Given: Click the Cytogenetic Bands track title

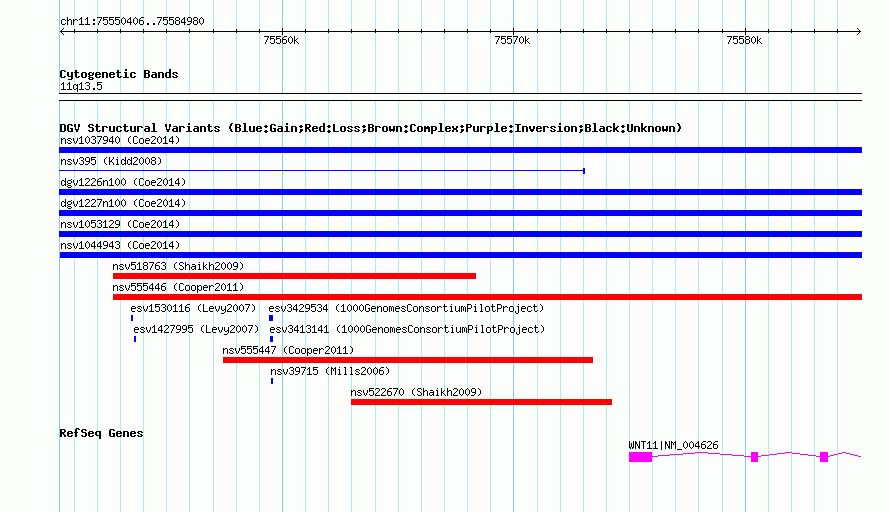Looking at the screenshot, I should tap(119, 74).
